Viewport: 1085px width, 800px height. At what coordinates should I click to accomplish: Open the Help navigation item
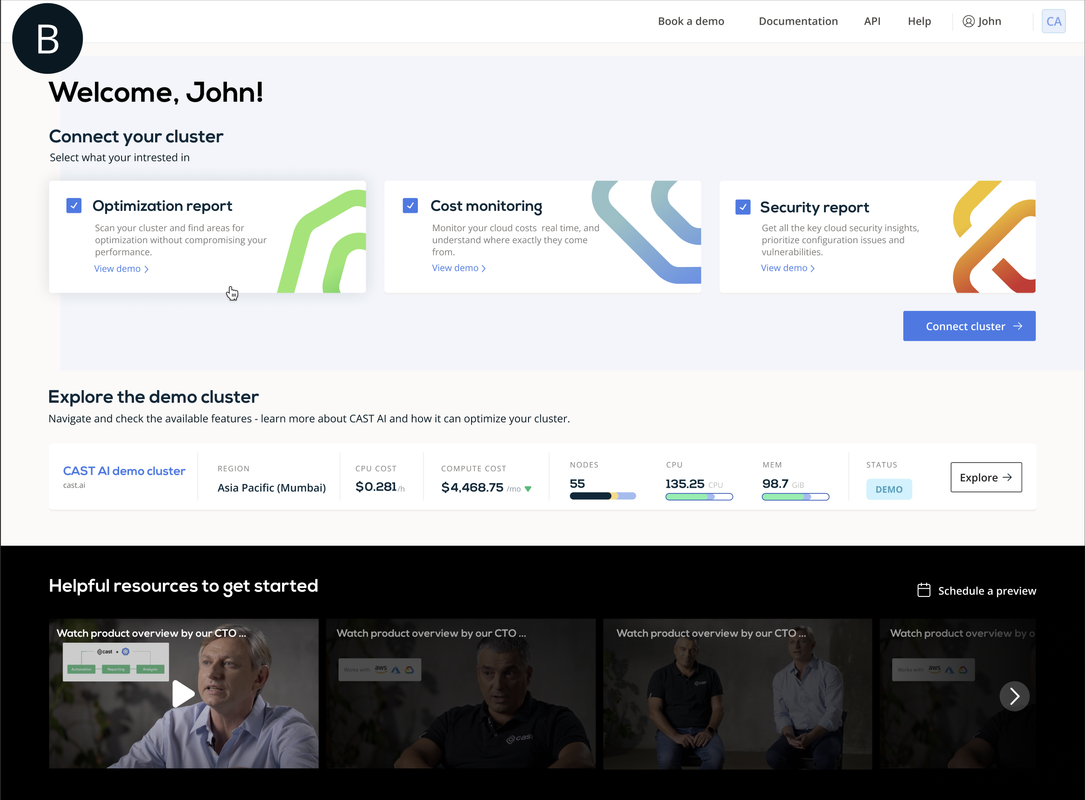[919, 21]
